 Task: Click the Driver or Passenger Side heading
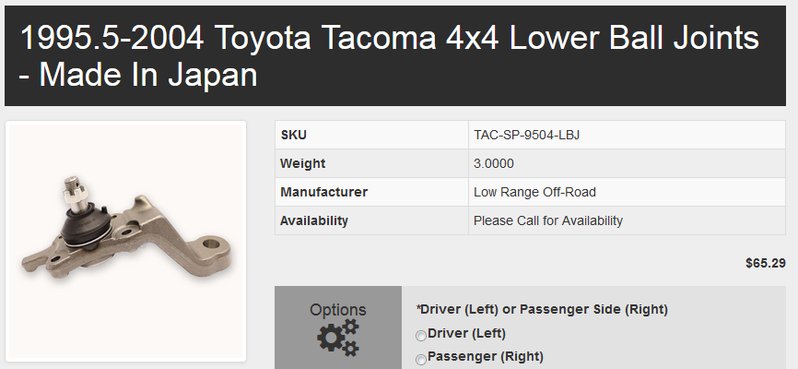542,309
